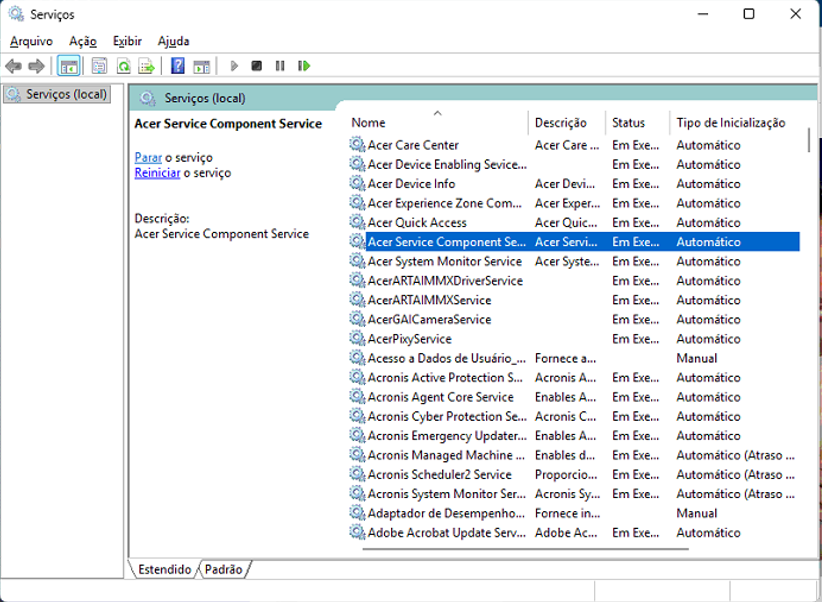
Task: Select the highlighted Acer Service Component Se... row
Action: tap(575, 242)
